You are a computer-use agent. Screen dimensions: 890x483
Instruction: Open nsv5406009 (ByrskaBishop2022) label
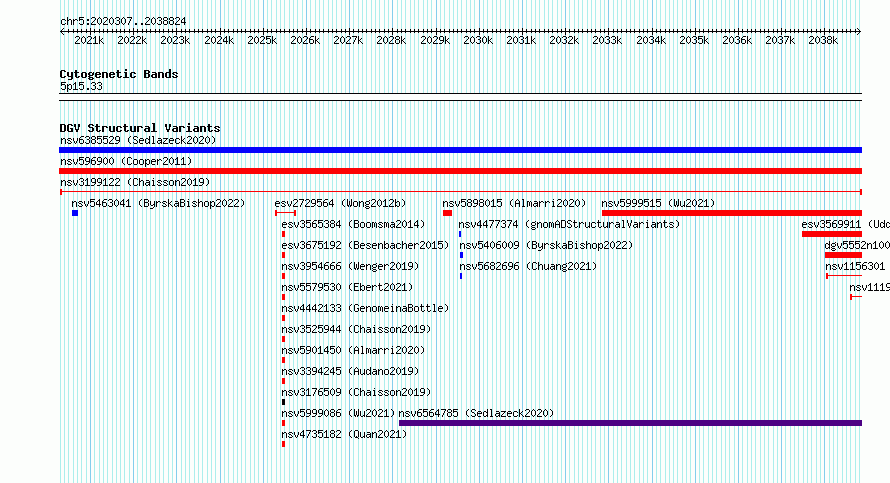(546, 245)
